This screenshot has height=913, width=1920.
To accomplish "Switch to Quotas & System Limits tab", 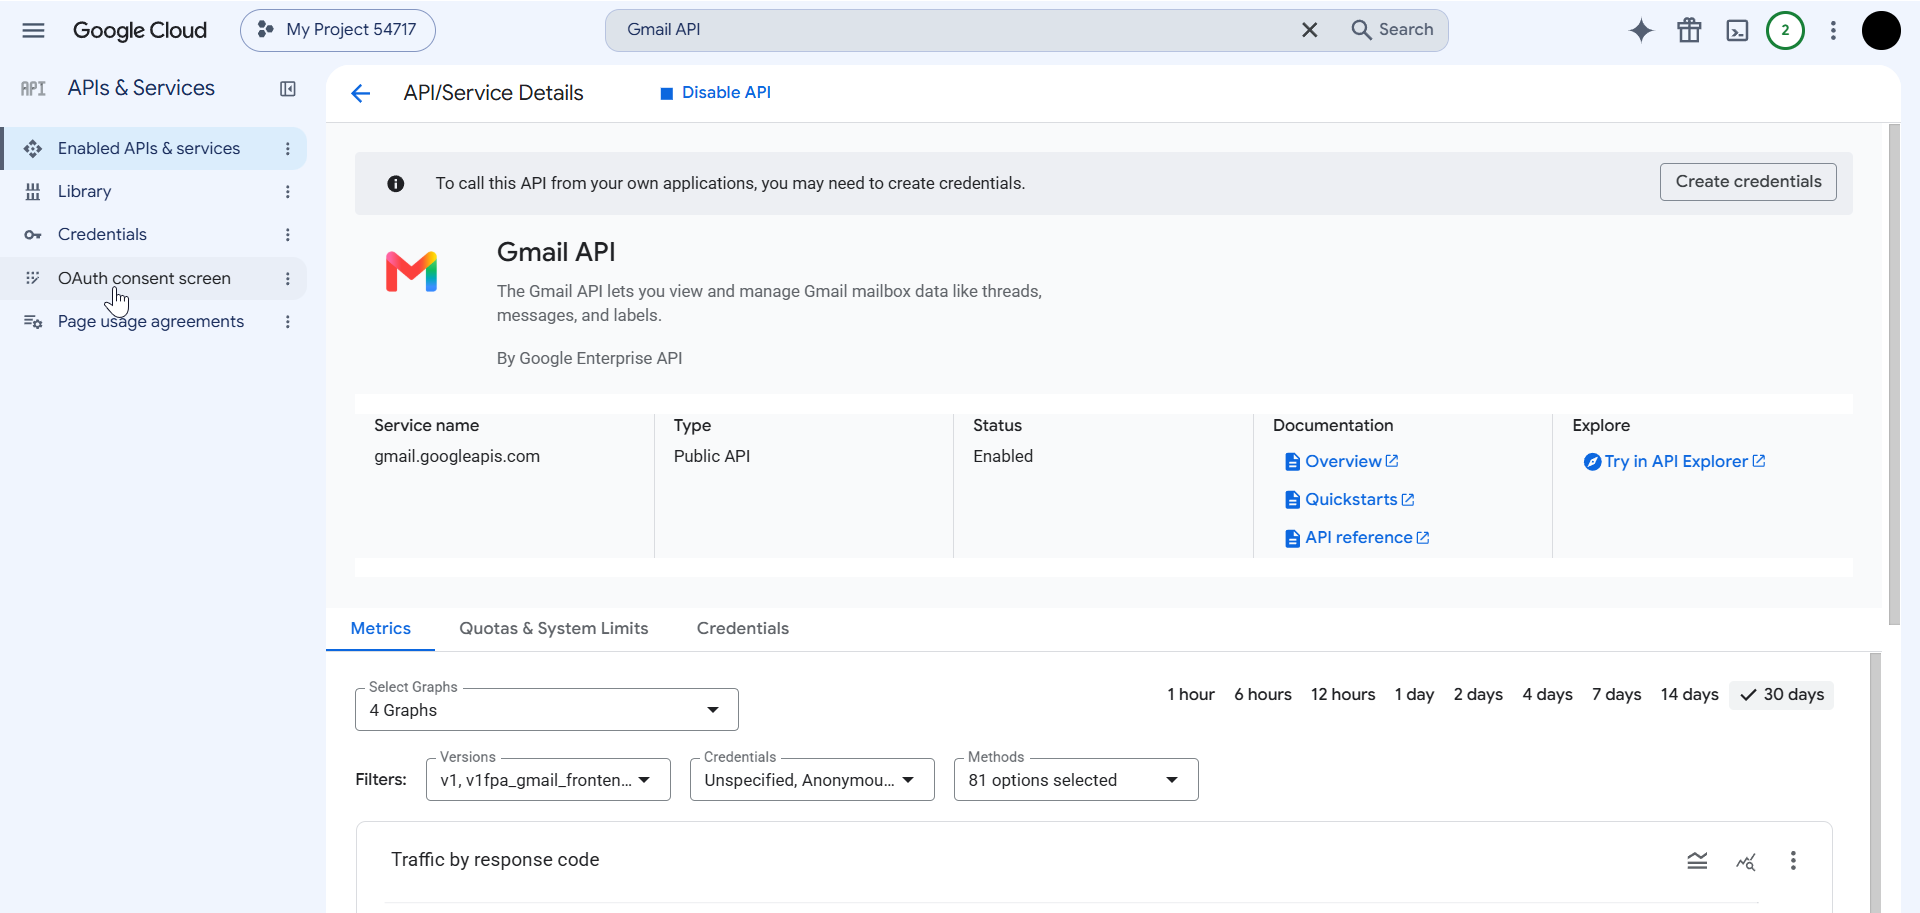I will 554,628.
